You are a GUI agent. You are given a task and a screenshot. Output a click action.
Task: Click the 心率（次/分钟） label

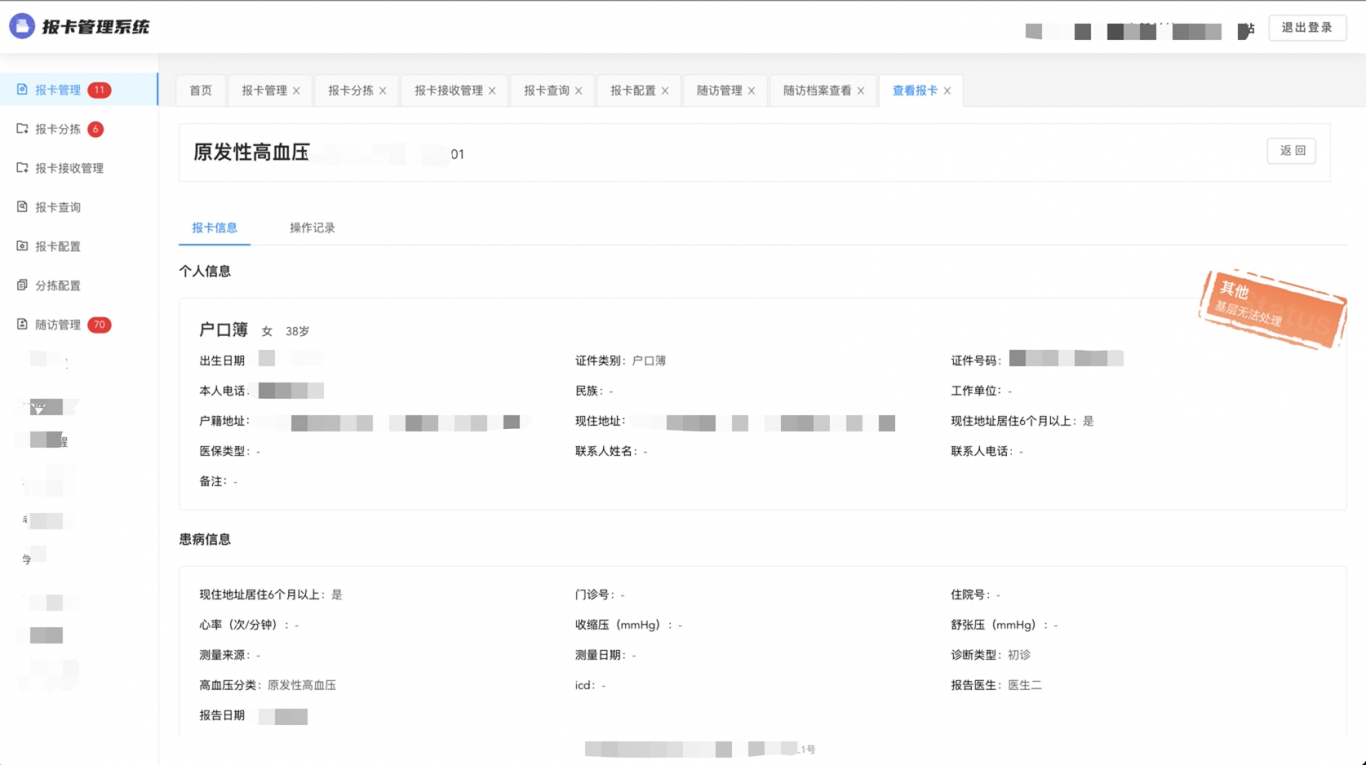242,625
